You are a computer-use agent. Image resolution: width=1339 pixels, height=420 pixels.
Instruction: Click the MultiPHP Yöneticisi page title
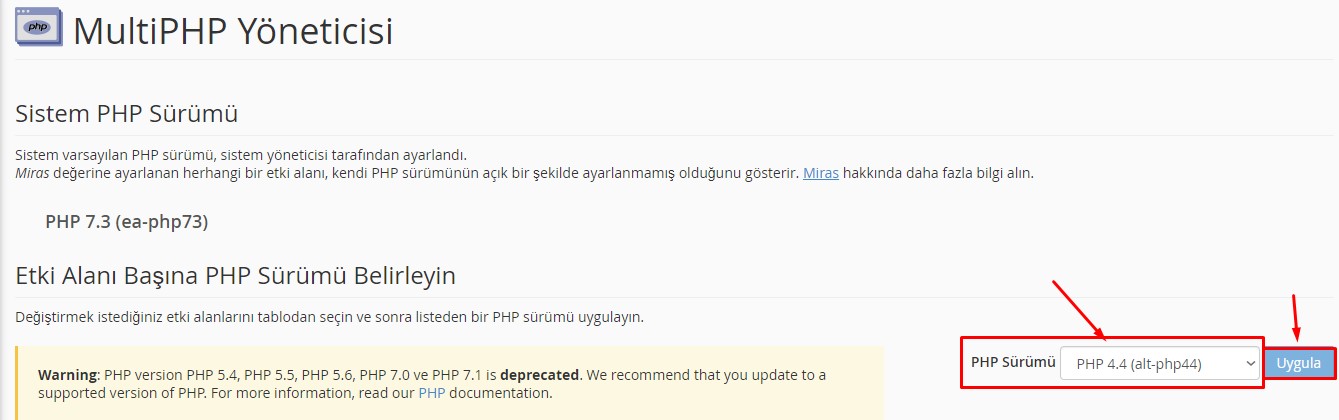pos(233,31)
